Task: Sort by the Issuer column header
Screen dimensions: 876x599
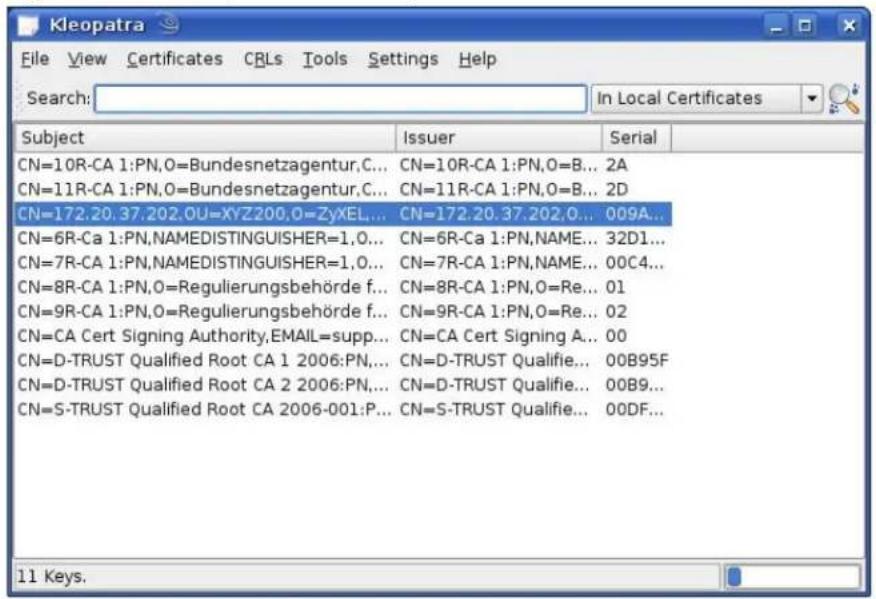Action: [499, 137]
